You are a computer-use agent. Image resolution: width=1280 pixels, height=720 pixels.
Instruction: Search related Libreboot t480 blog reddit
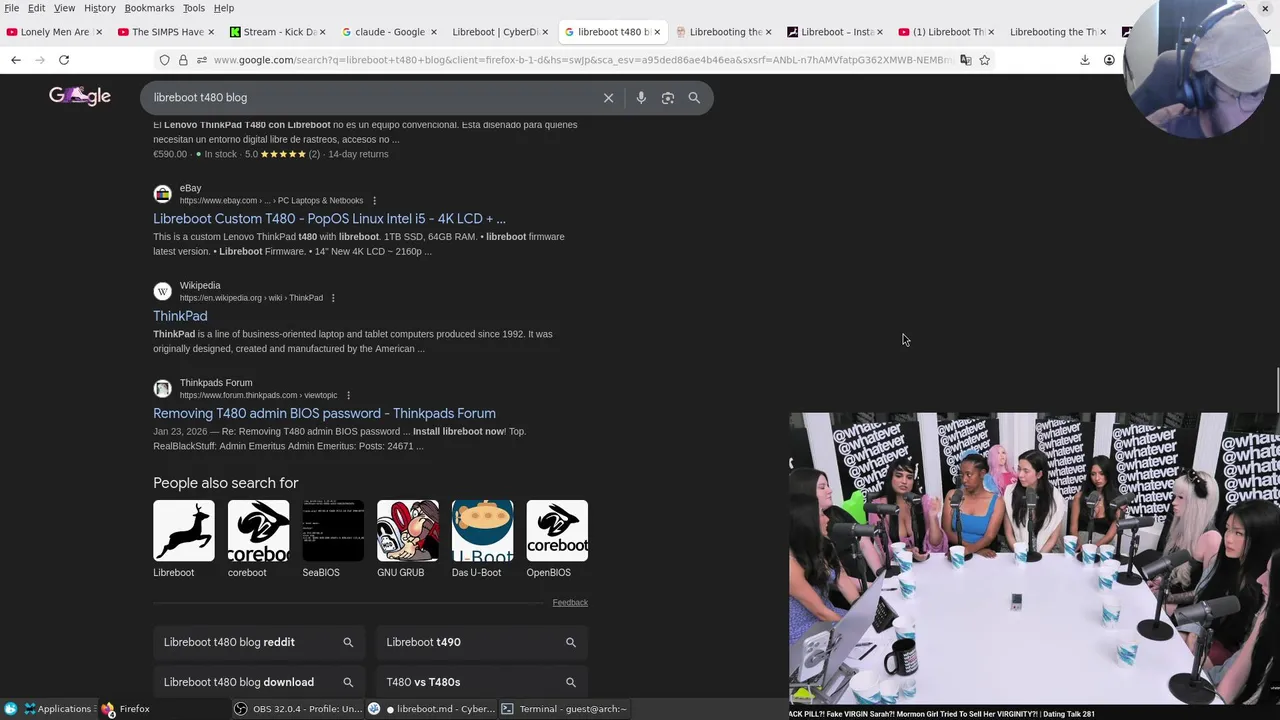(x=259, y=642)
